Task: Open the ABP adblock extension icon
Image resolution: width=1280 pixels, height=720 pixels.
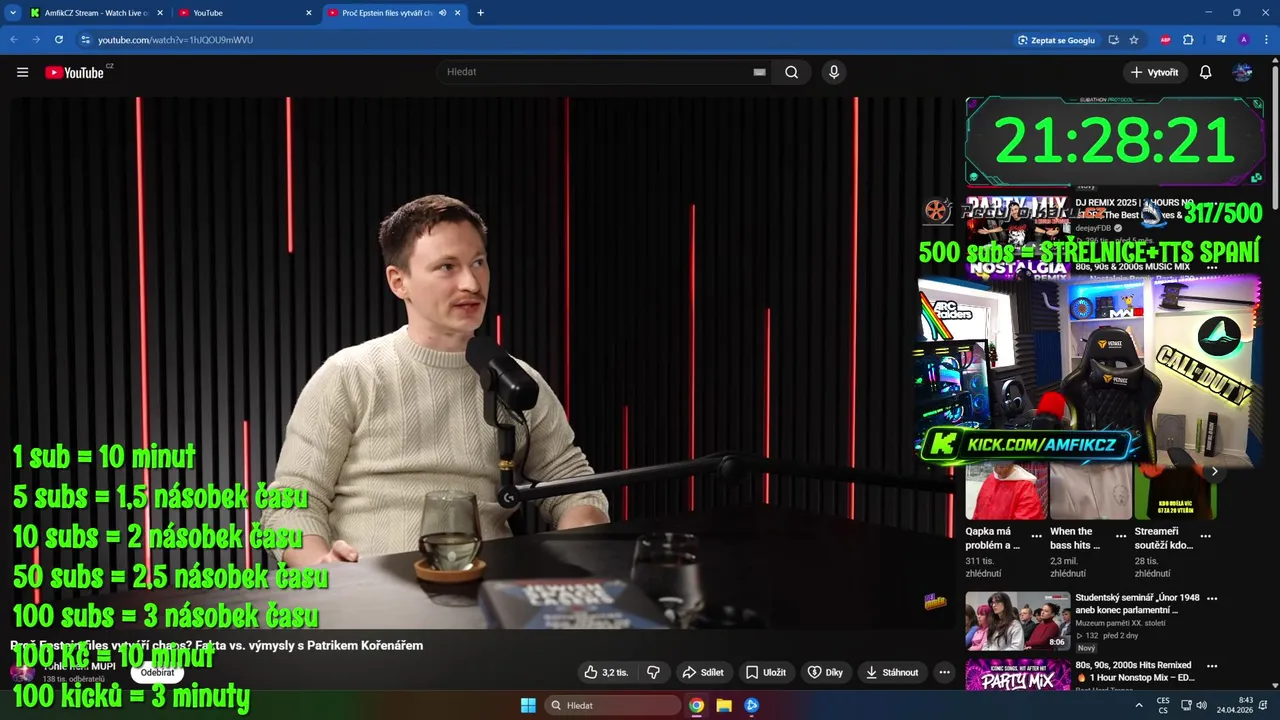Action: pos(1165,40)
